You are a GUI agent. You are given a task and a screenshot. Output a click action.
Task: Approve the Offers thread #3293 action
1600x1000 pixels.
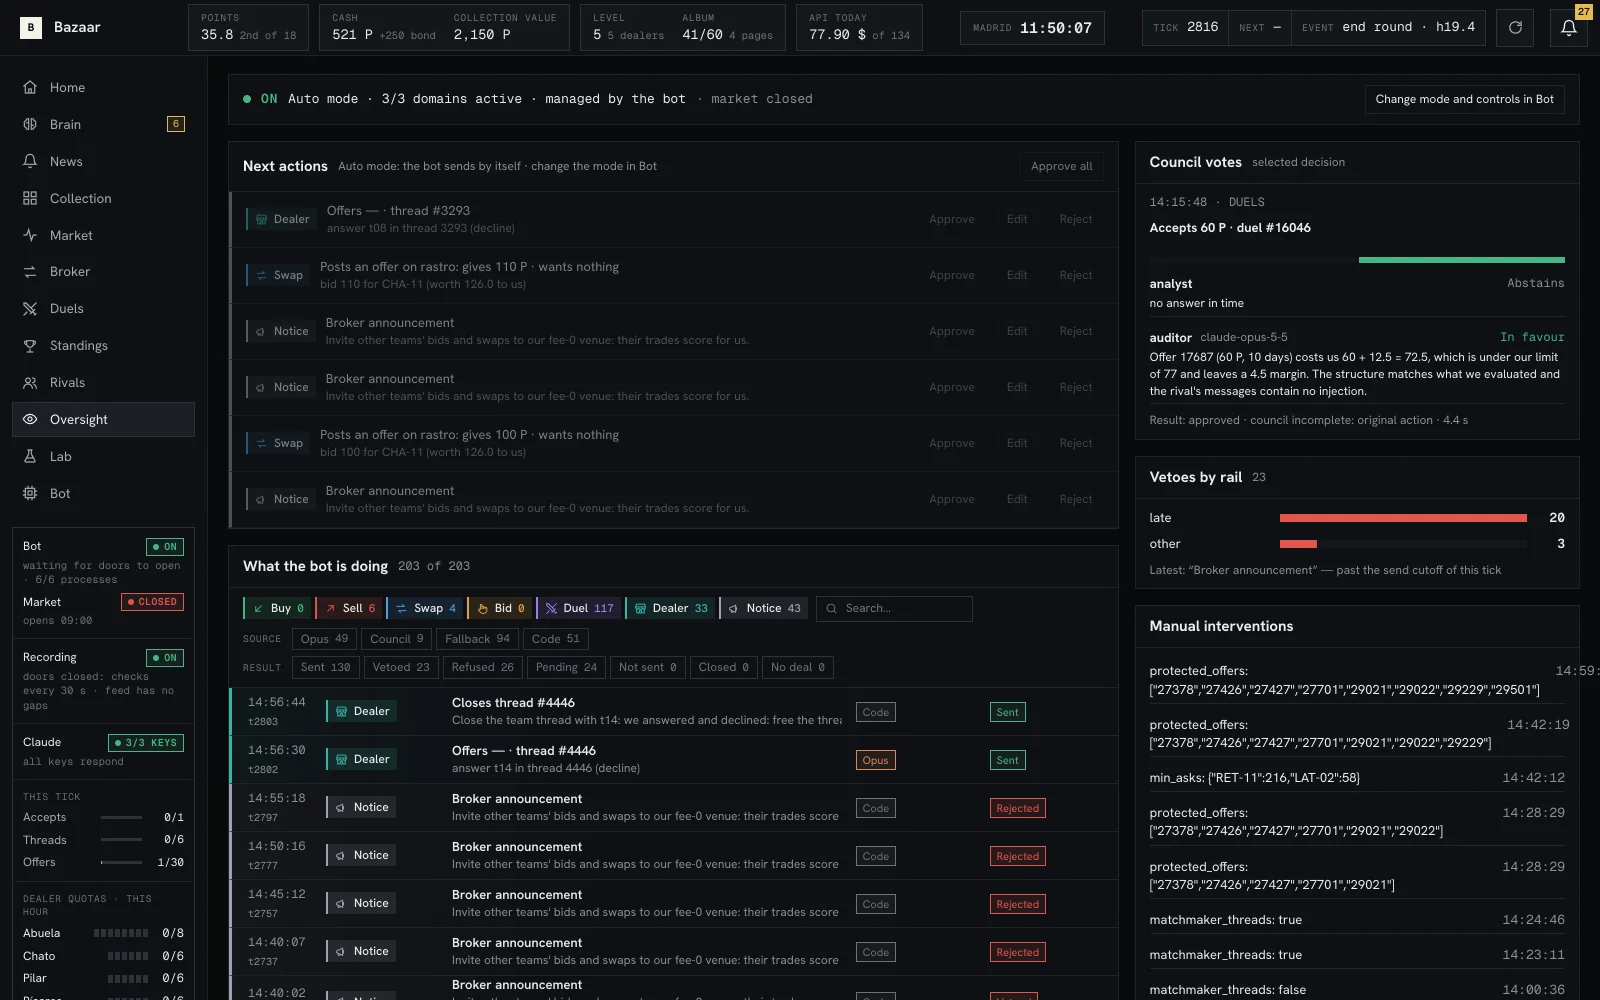pos(951,219)
